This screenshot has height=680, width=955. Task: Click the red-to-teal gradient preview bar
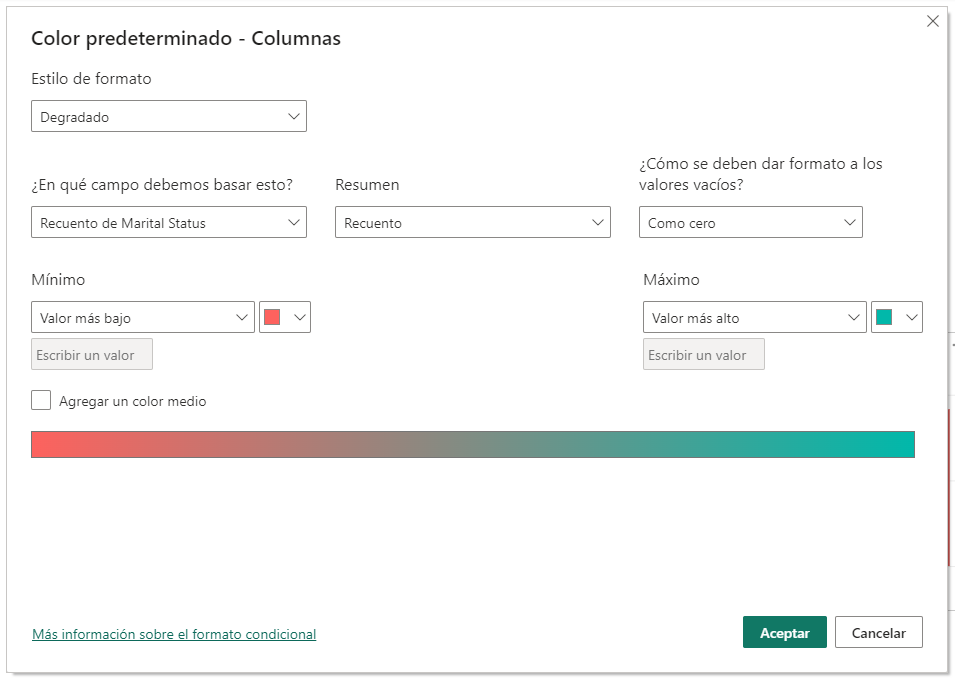[x=472, y=445]
